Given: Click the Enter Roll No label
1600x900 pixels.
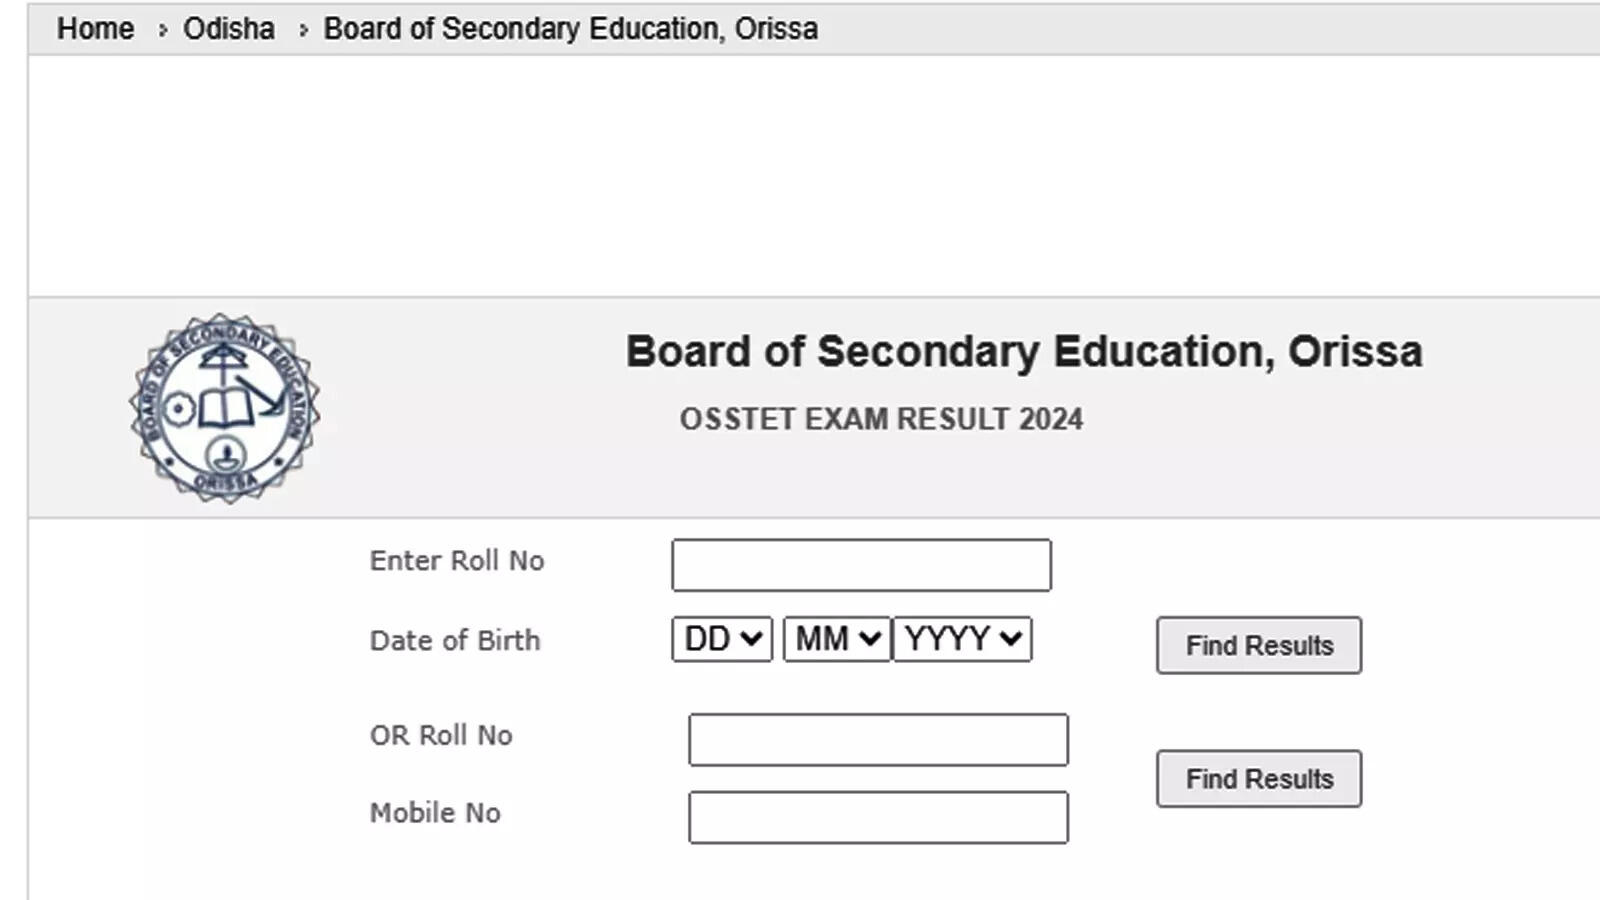Looking at the screenshot, I should point(457,561).
